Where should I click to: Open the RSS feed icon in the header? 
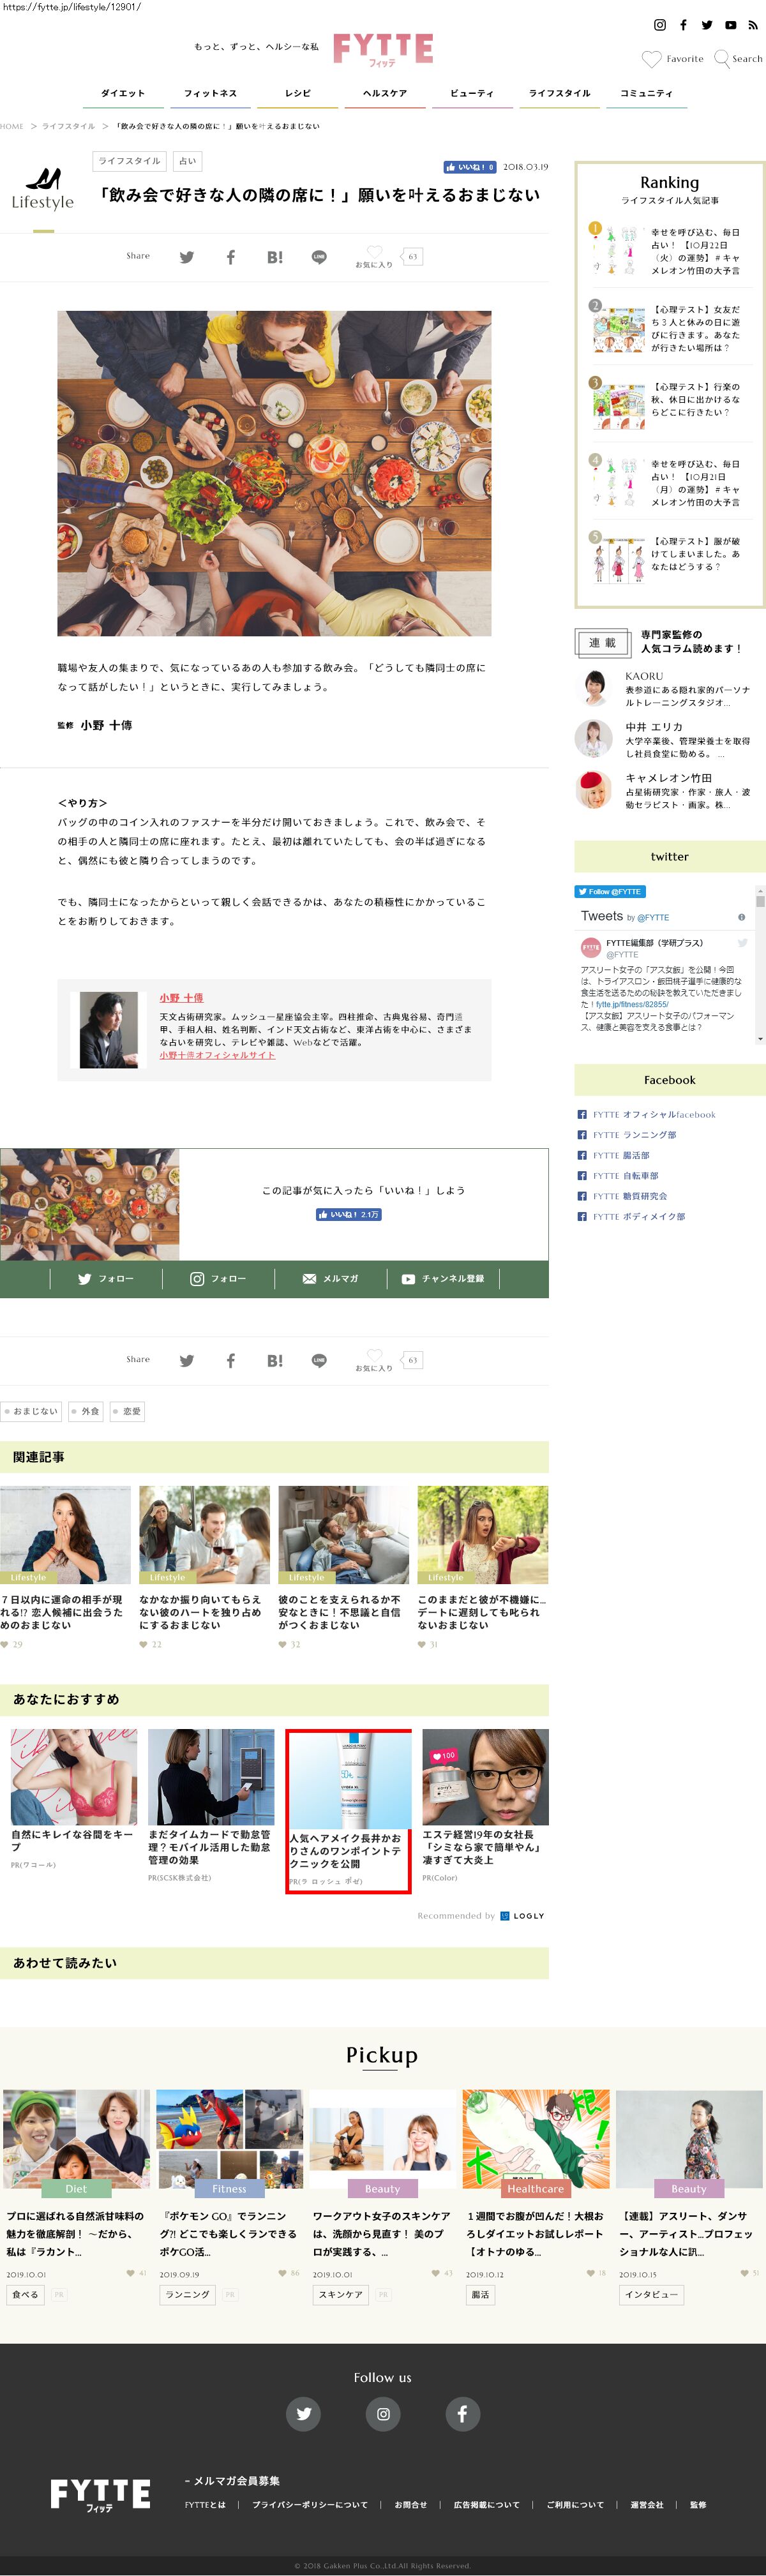click(753, 25)
